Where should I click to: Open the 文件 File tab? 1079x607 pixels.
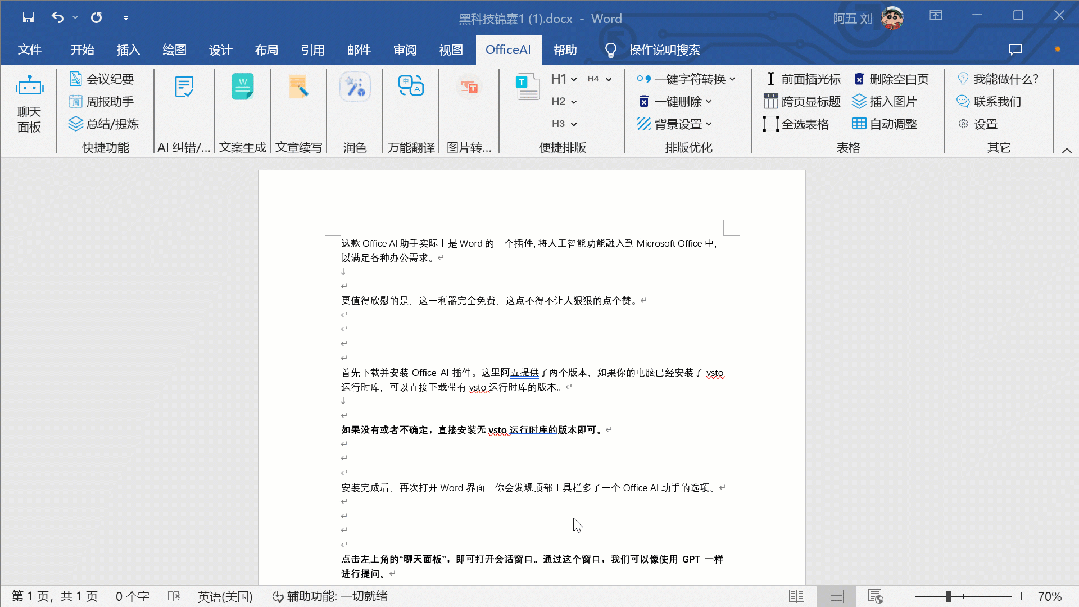[30, 50]
